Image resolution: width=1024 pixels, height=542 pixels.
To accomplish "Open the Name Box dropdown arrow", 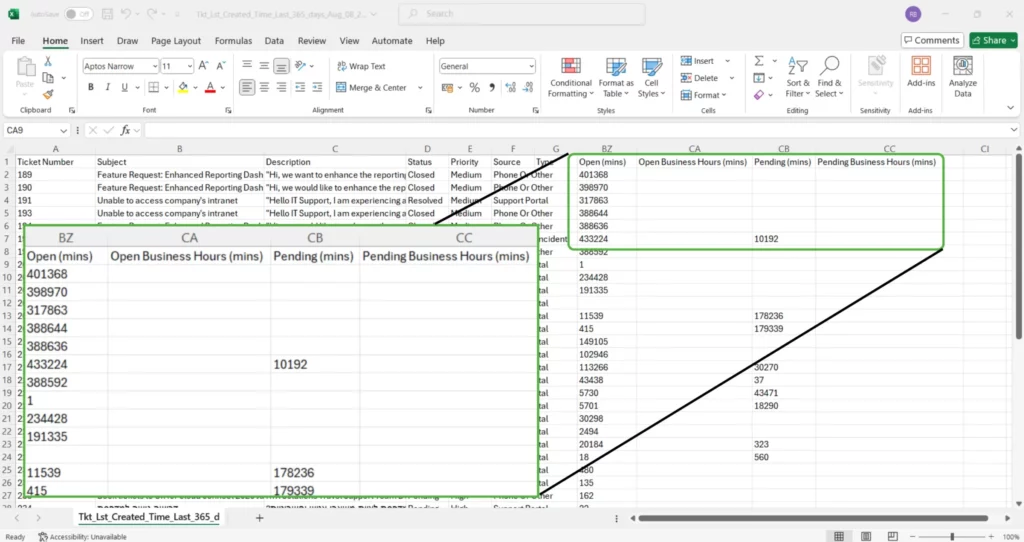I will (63, 131).
